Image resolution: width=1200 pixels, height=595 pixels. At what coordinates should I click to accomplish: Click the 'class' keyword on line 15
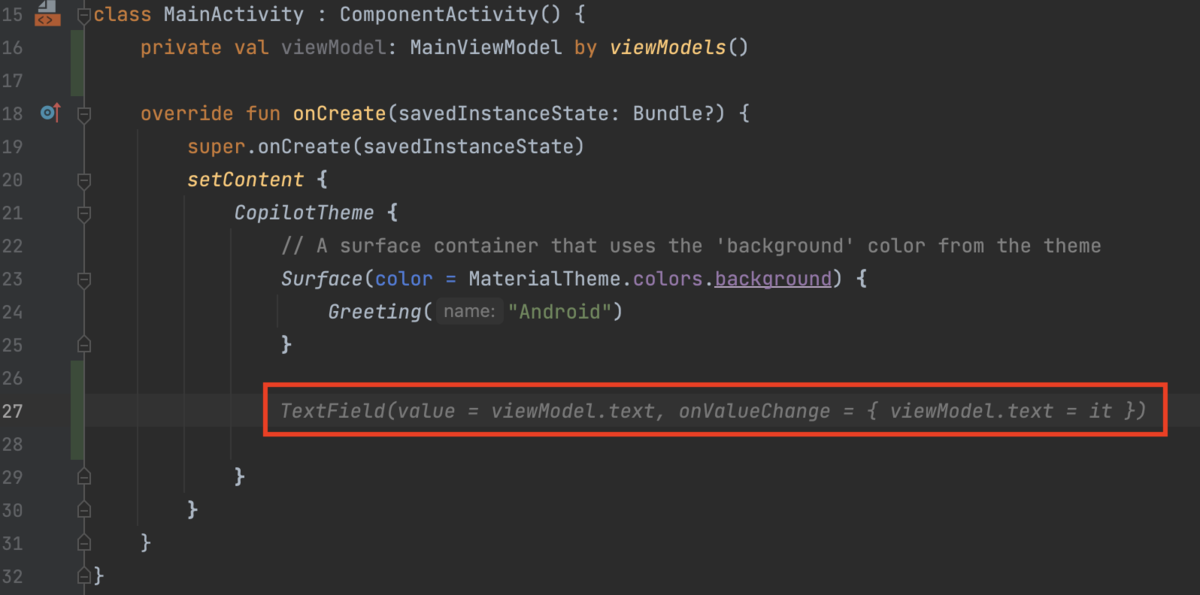click(123, 15)
